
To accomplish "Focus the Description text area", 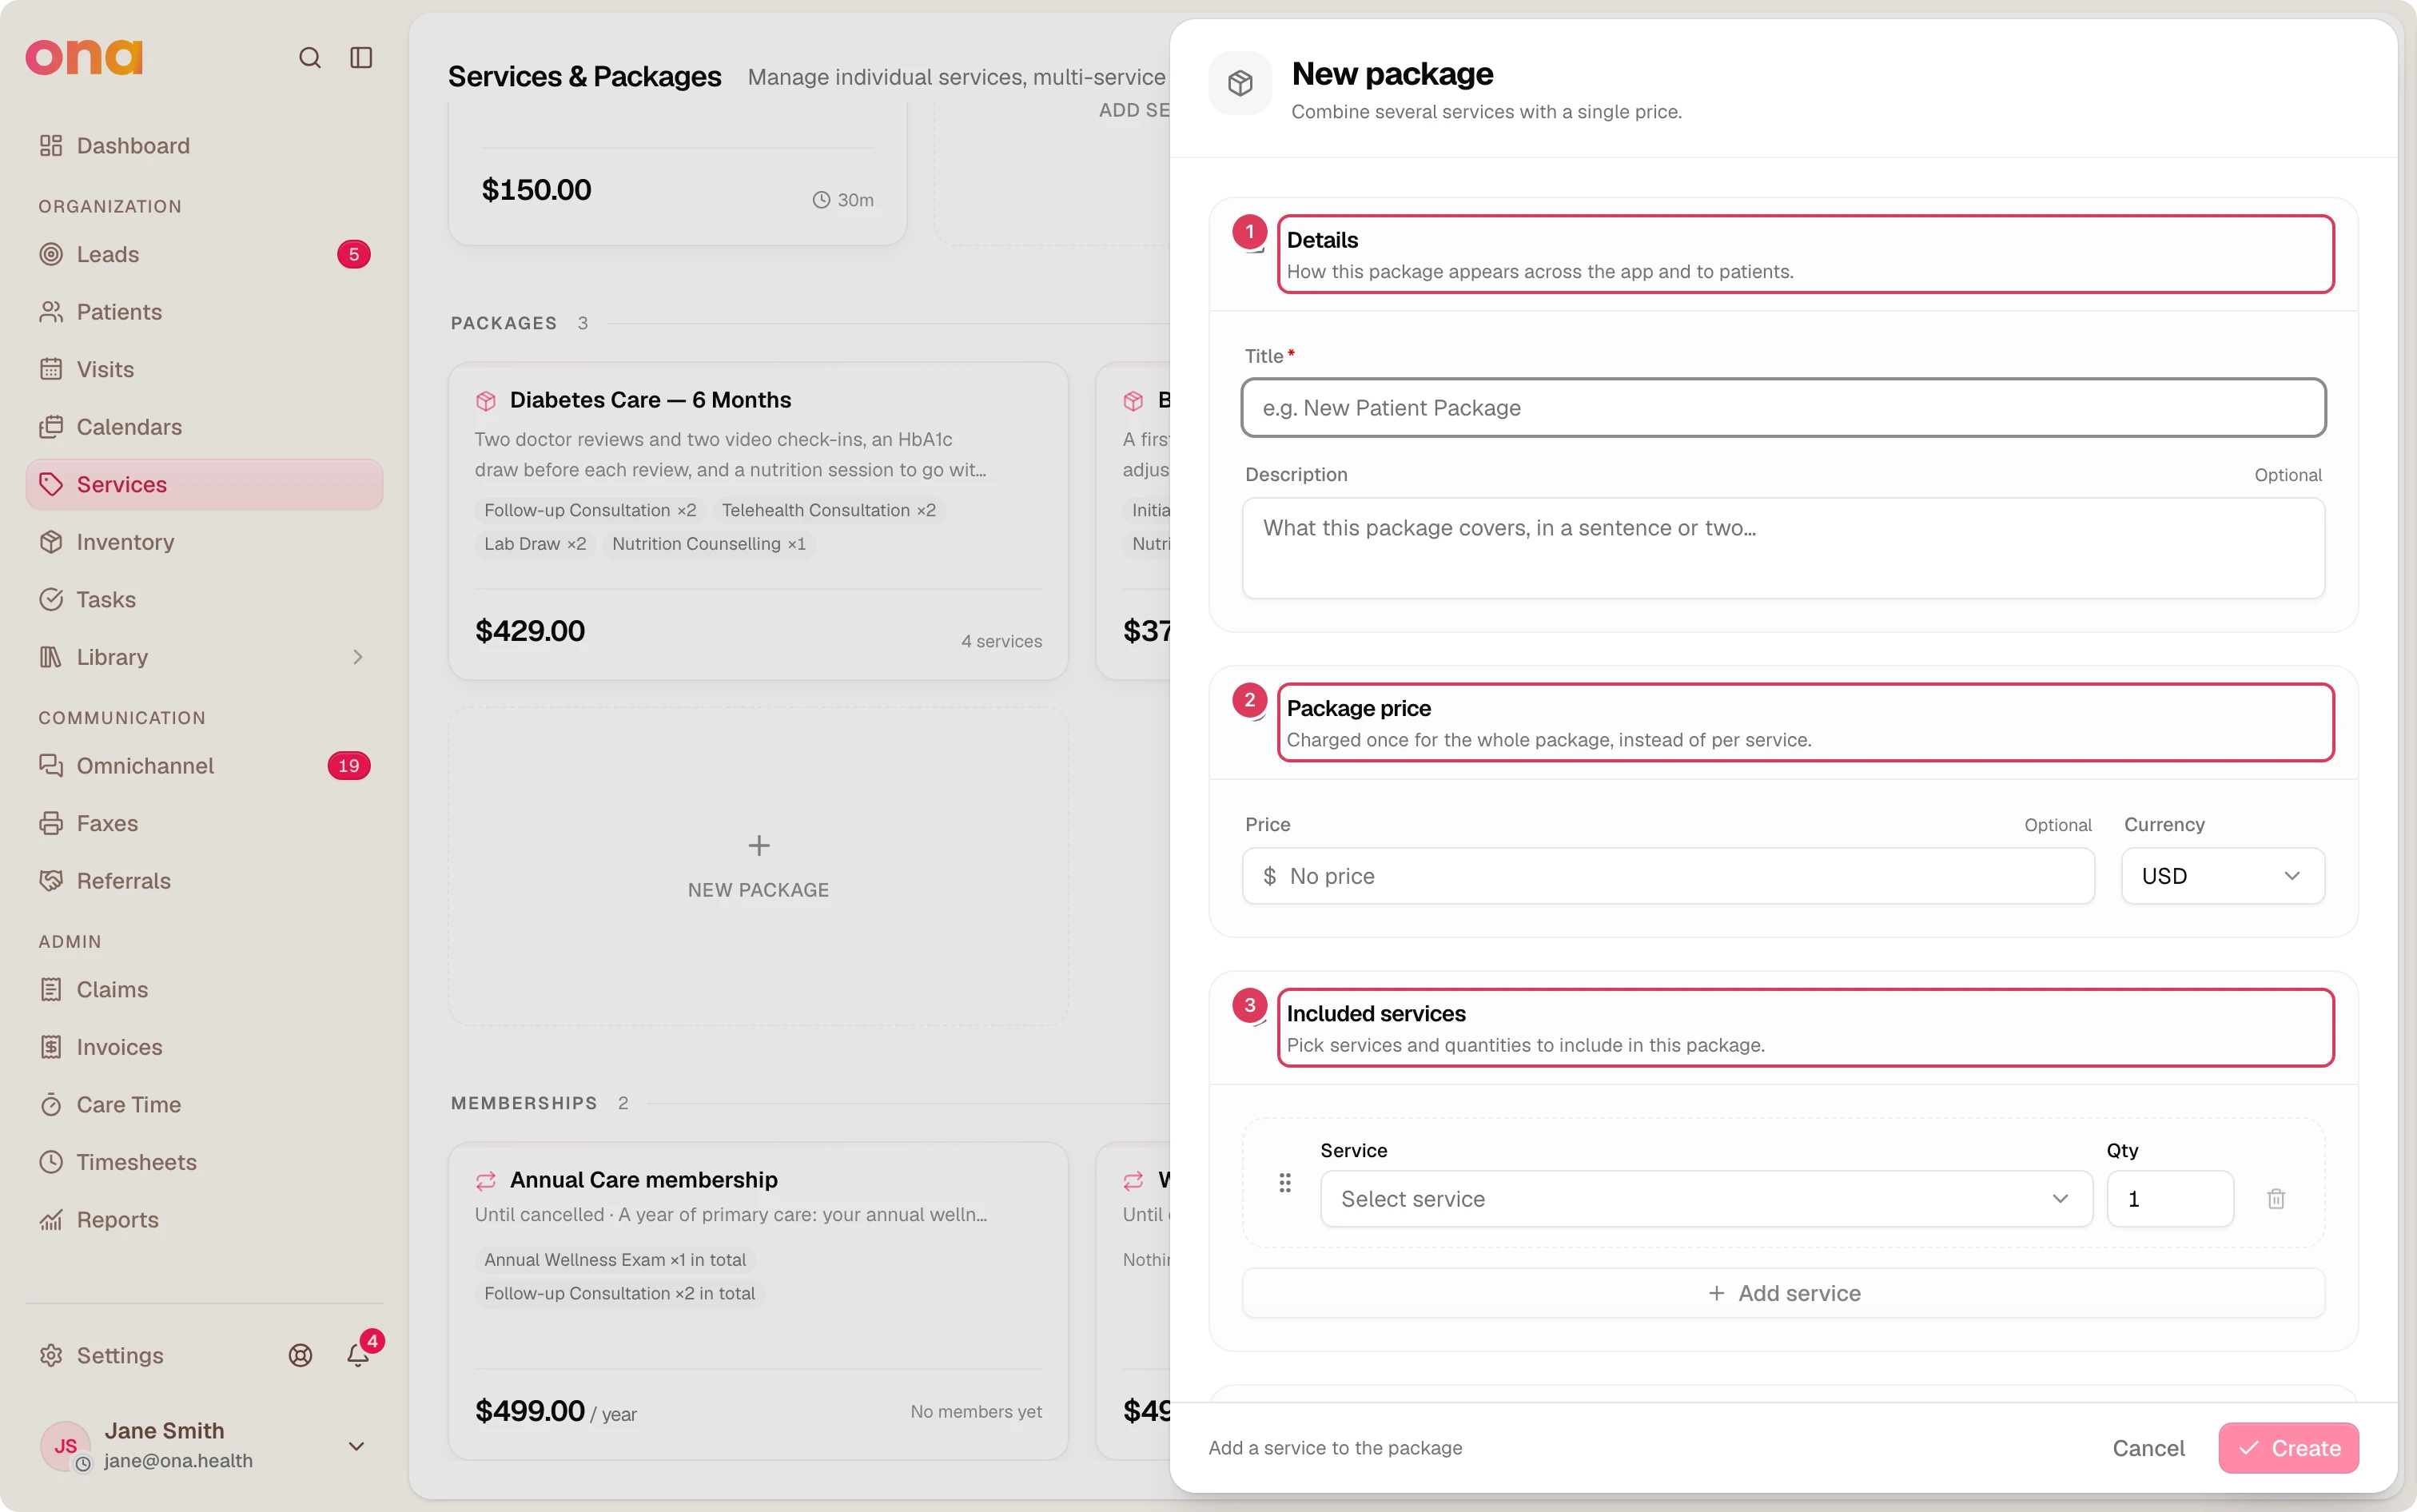I will [x=1783, y=548].
